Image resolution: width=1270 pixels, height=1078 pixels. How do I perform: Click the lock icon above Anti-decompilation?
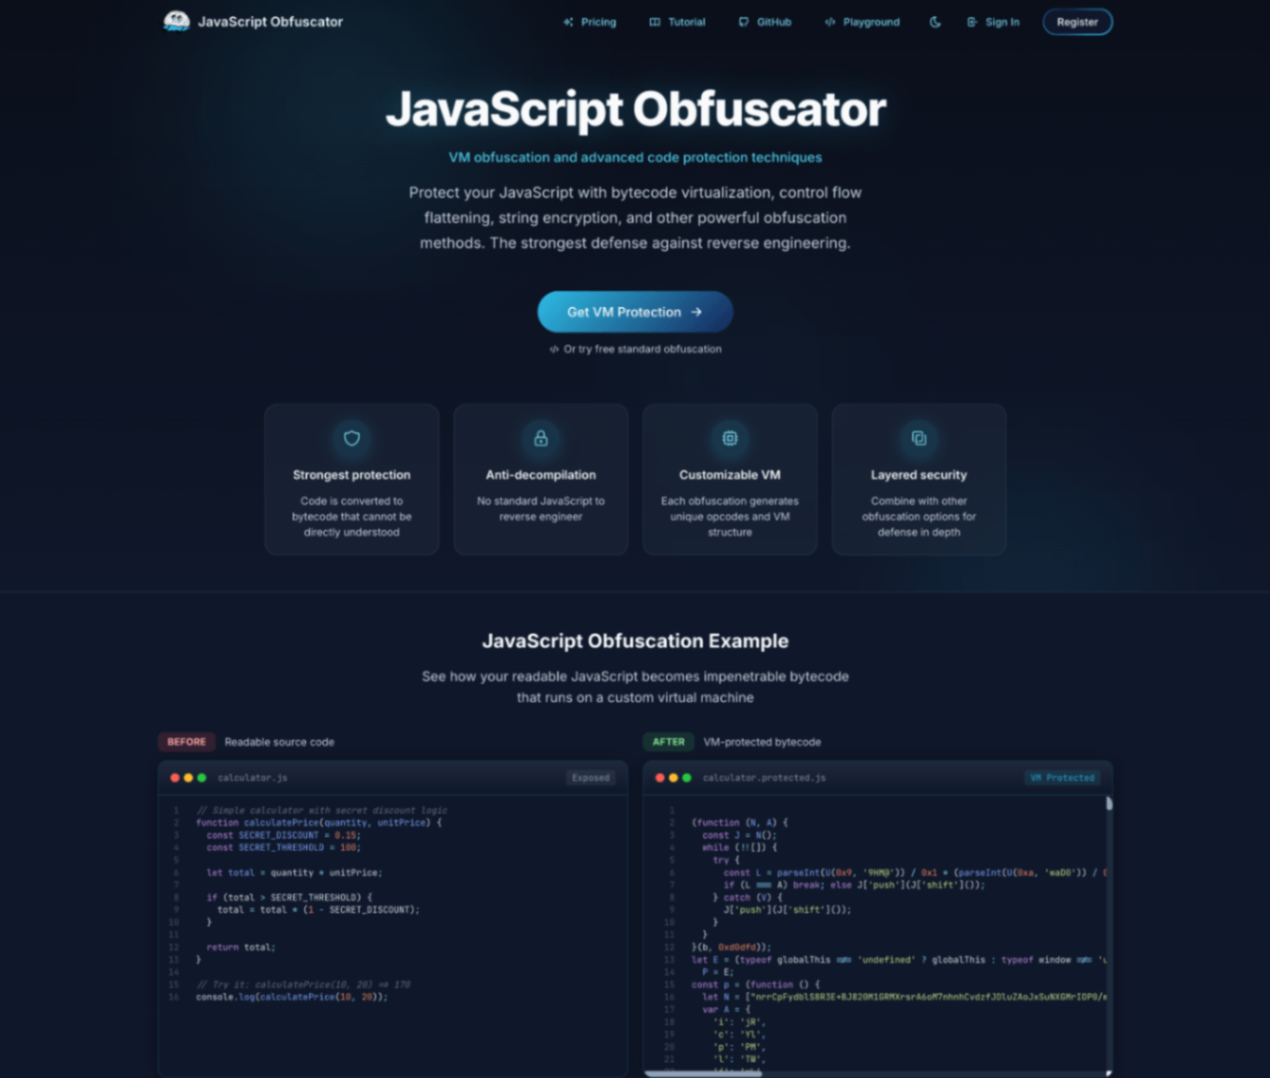click(x=541, y=438)
